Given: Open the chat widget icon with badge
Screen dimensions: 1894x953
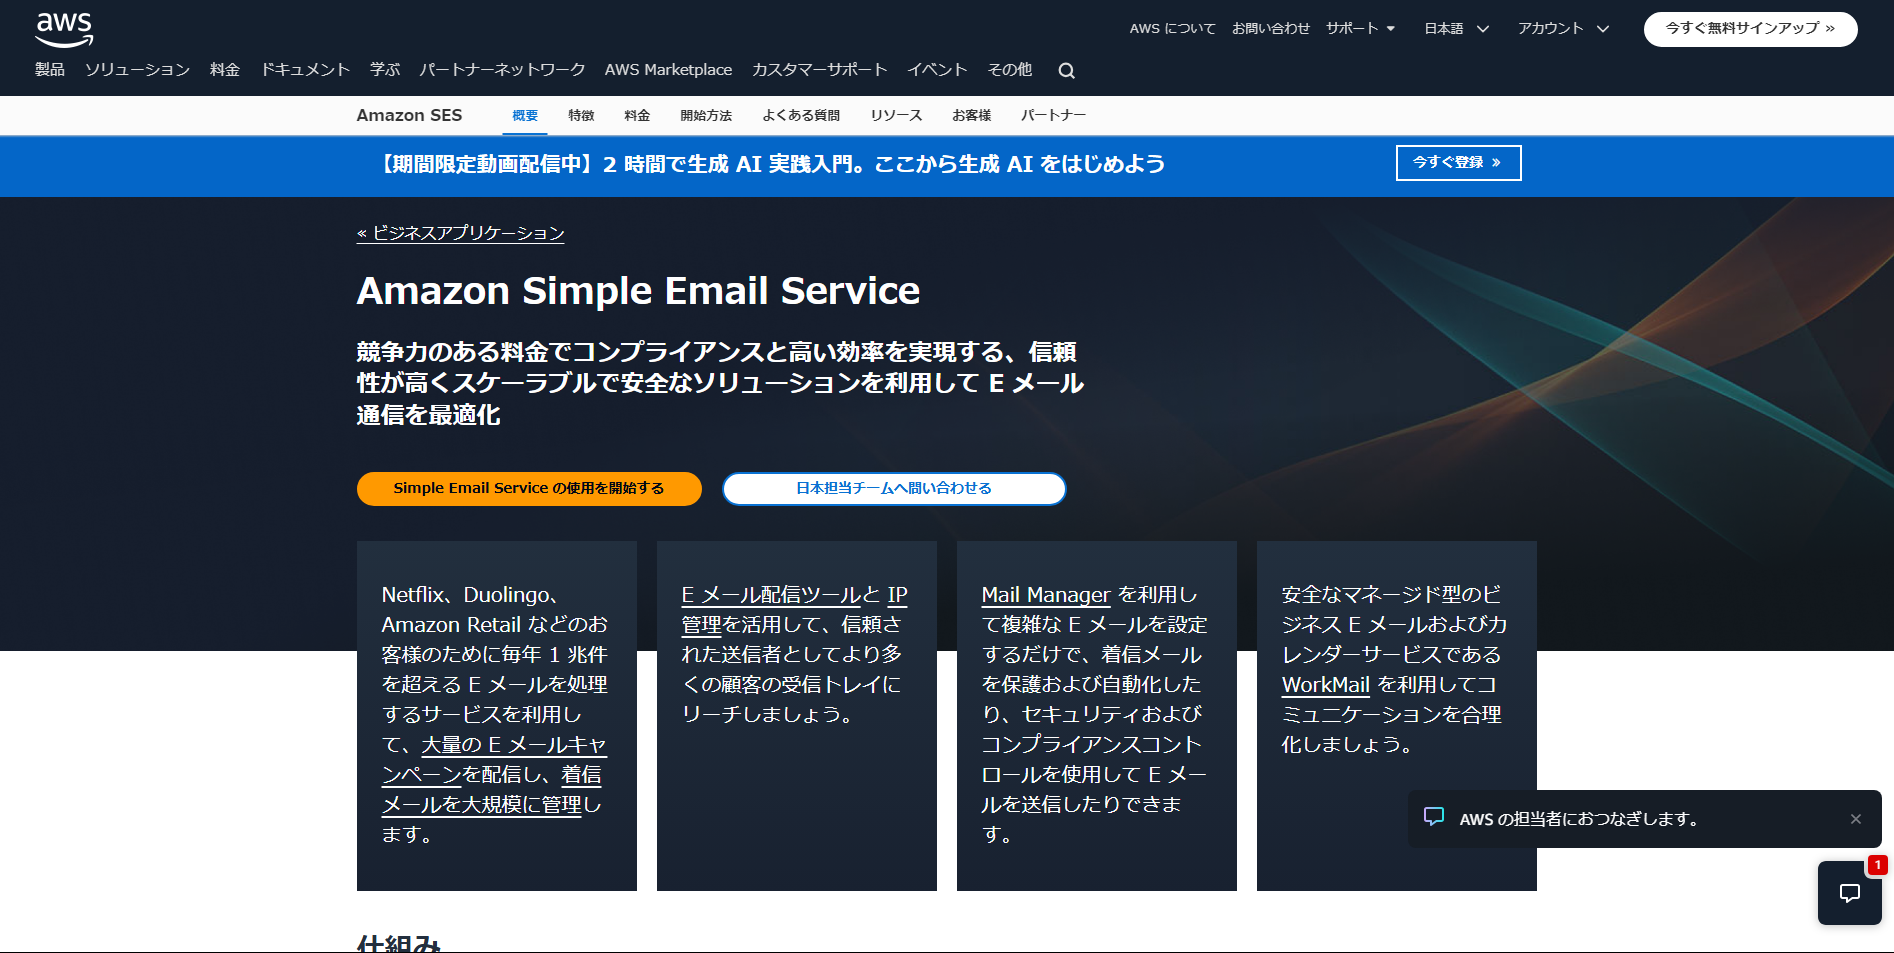Looking at the screenshot, I should (1850, 892).
